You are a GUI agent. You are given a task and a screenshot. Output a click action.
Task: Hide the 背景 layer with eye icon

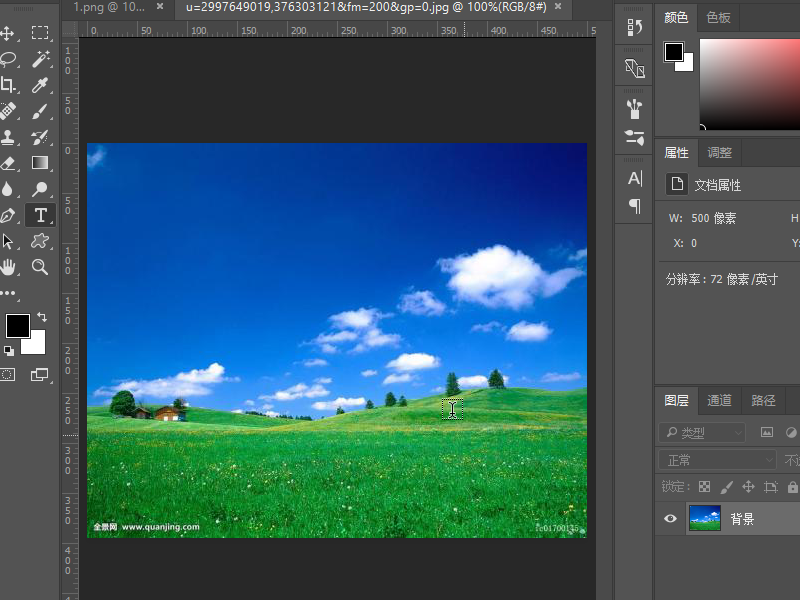pos(670,518)
